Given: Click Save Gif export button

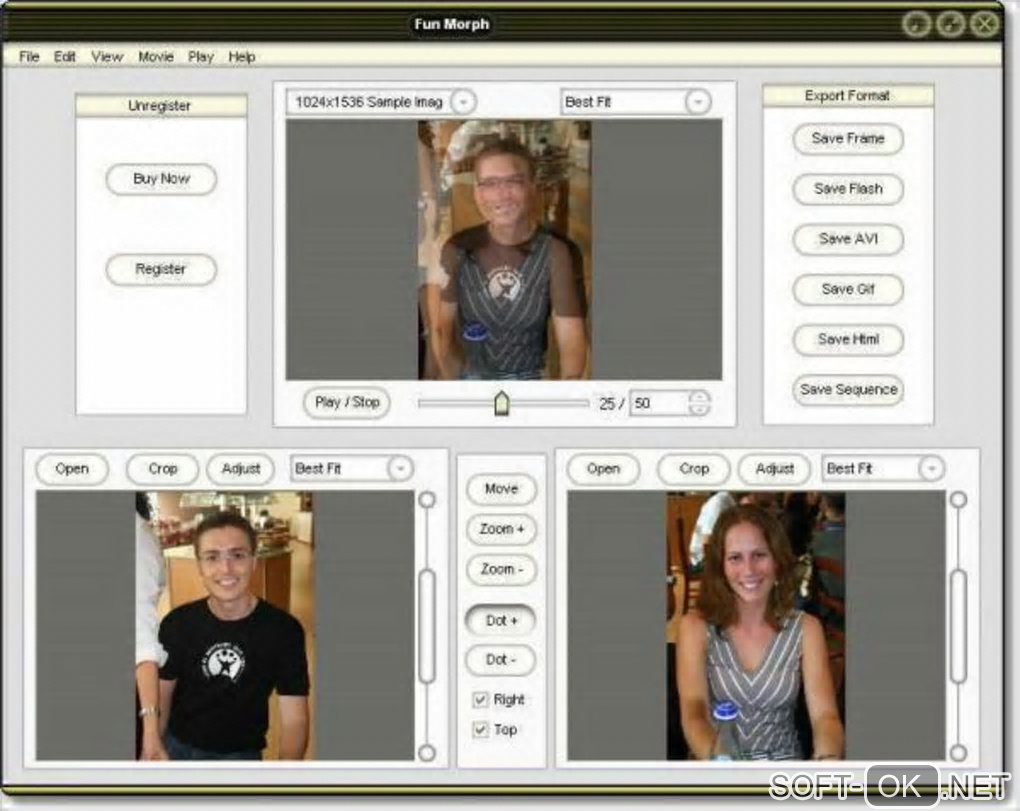Looking at the screenshot, I should point(848,289).
